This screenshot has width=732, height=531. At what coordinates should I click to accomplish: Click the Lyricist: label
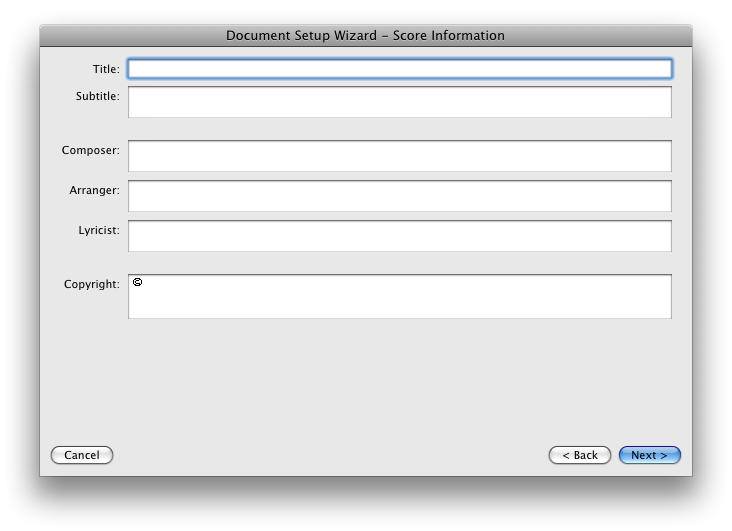click(x=99, y=230)
